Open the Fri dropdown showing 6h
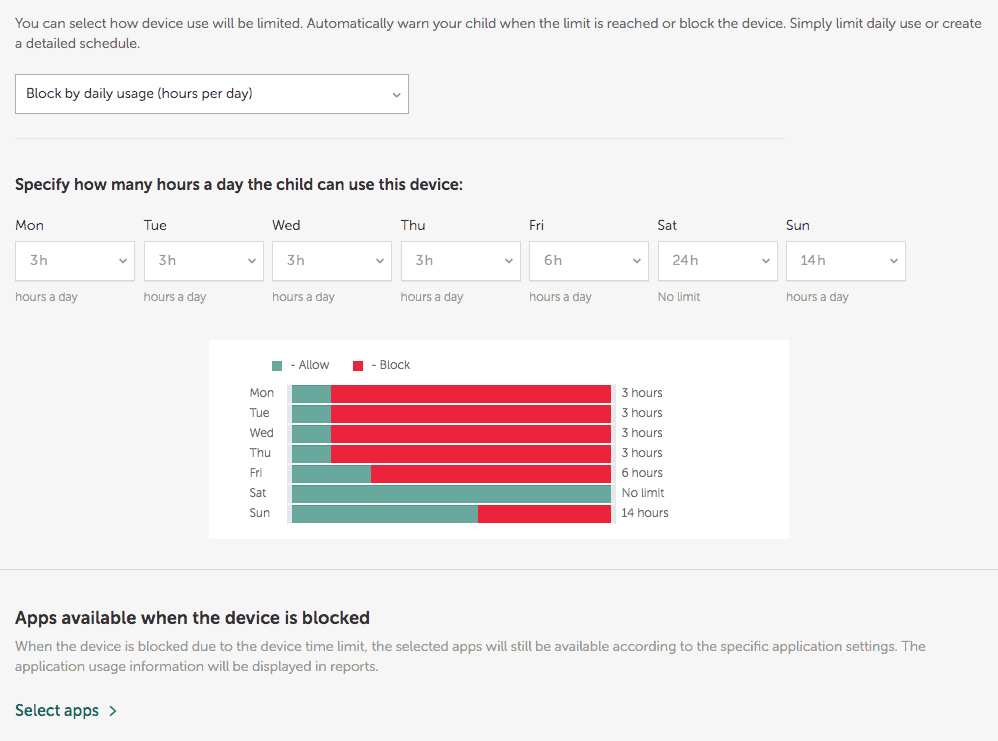 589,261
